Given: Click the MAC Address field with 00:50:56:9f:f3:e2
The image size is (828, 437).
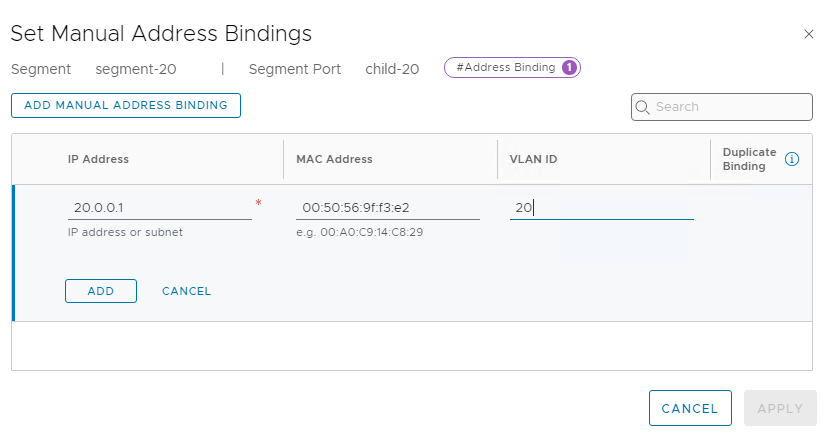Looking at the screenshot, I should 388,207.
